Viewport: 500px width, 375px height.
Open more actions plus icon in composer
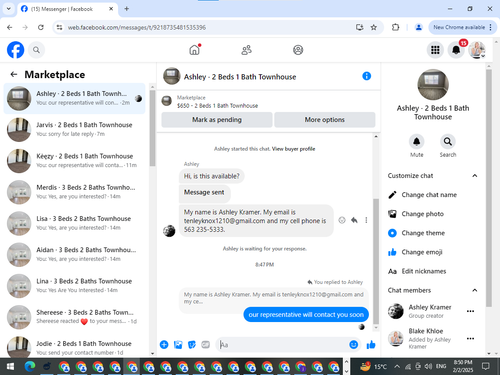pos(164,345)
